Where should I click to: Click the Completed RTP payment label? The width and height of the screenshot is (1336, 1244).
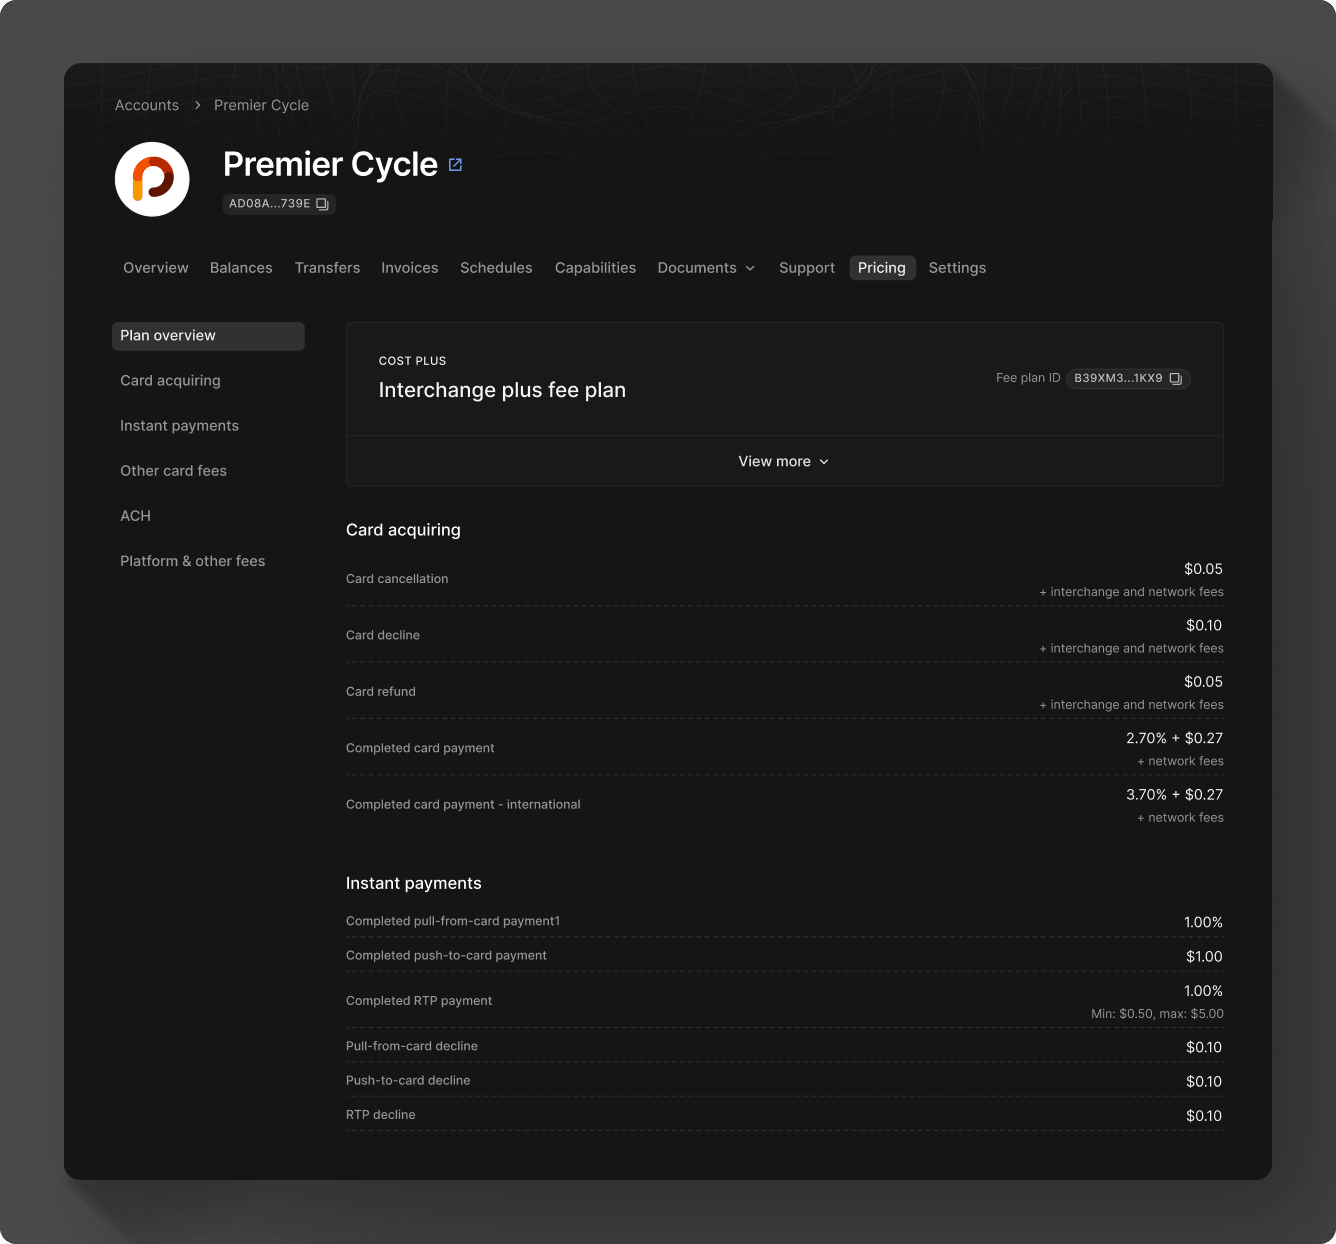point(419,1001)
